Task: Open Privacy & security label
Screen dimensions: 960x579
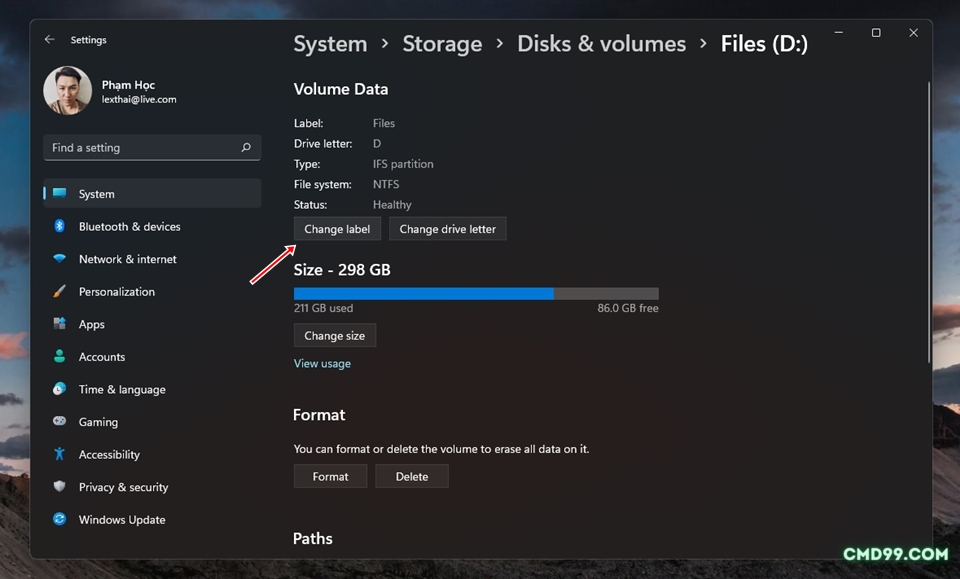Action: pyautogui.click(x=124, y=487)
